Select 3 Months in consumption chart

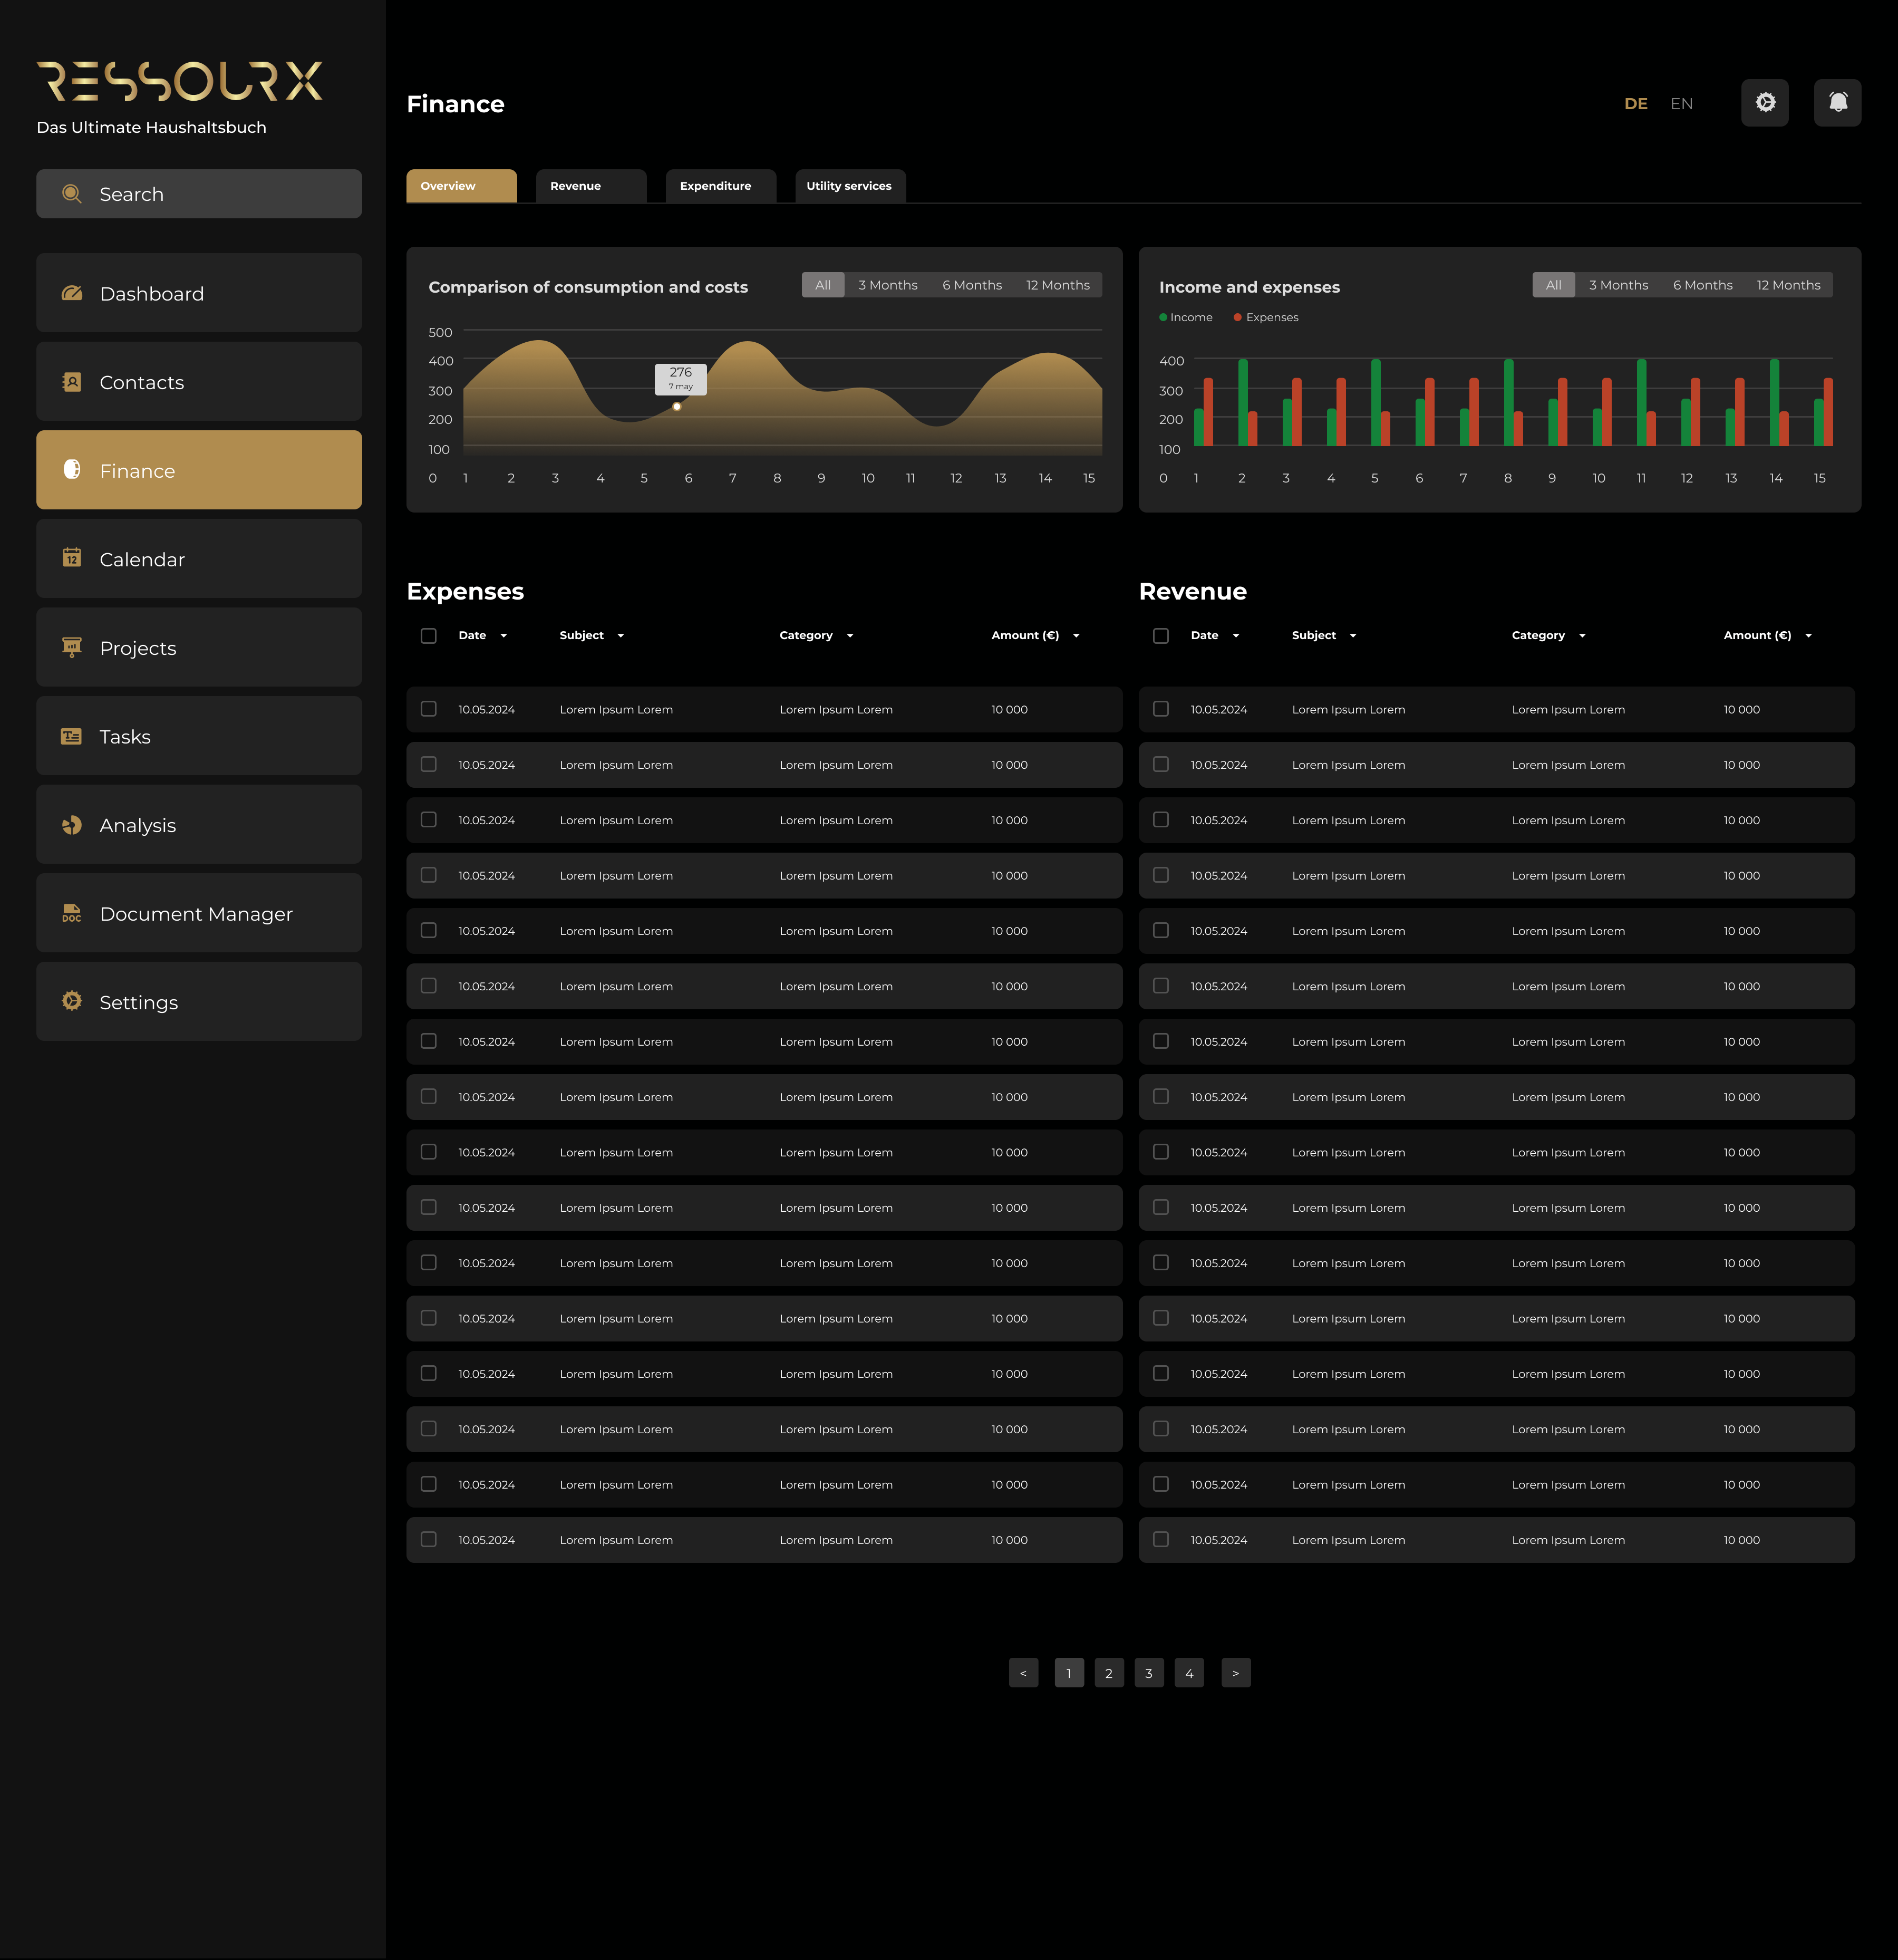(888, 285)
